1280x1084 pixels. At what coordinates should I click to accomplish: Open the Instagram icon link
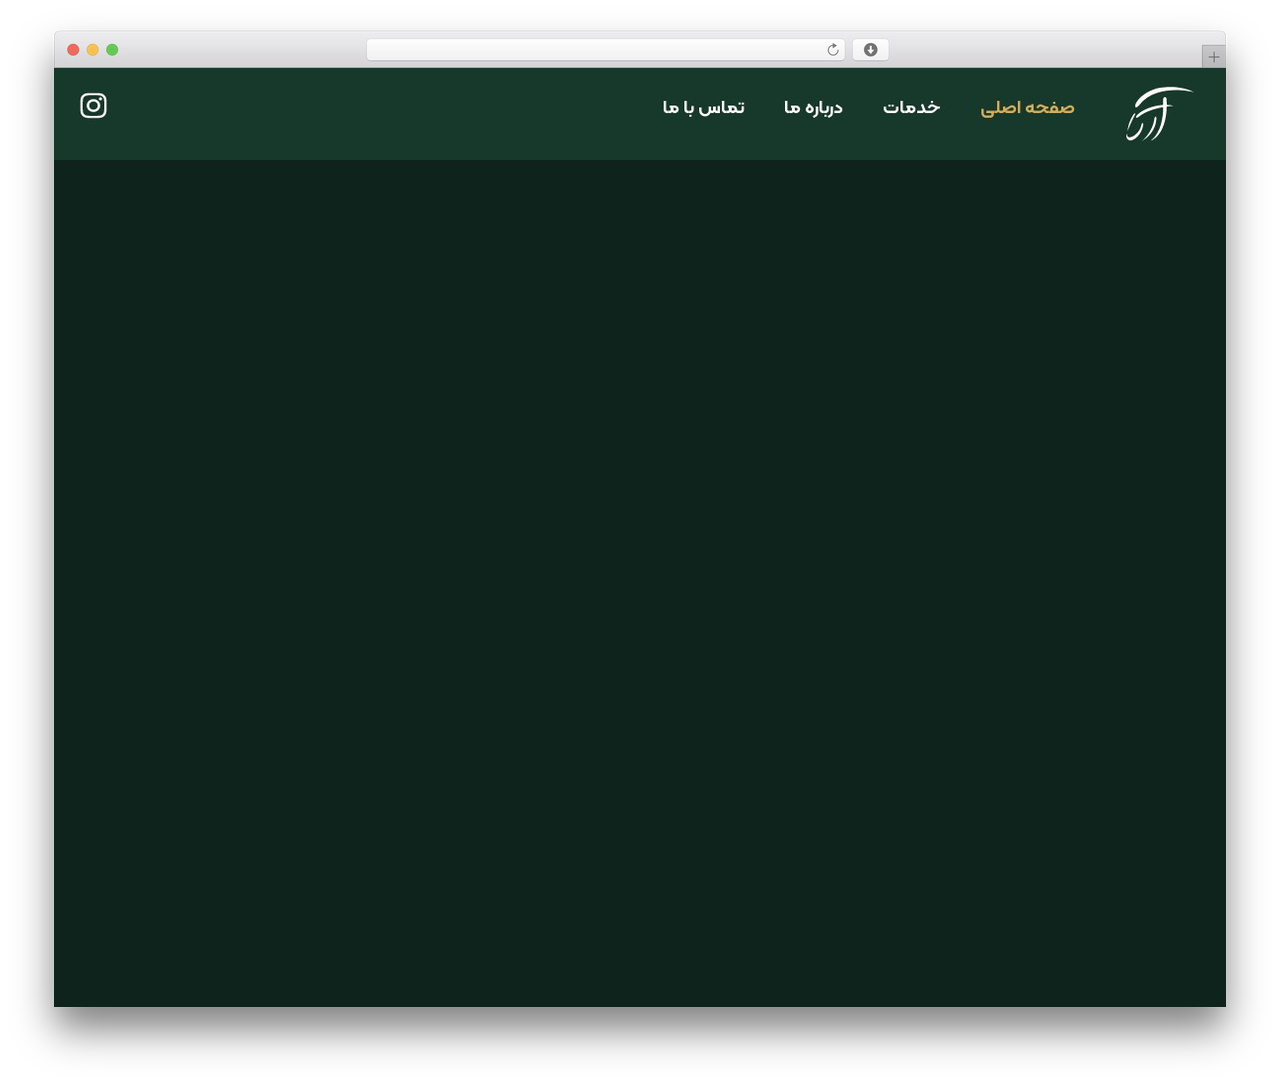point(93,105)
